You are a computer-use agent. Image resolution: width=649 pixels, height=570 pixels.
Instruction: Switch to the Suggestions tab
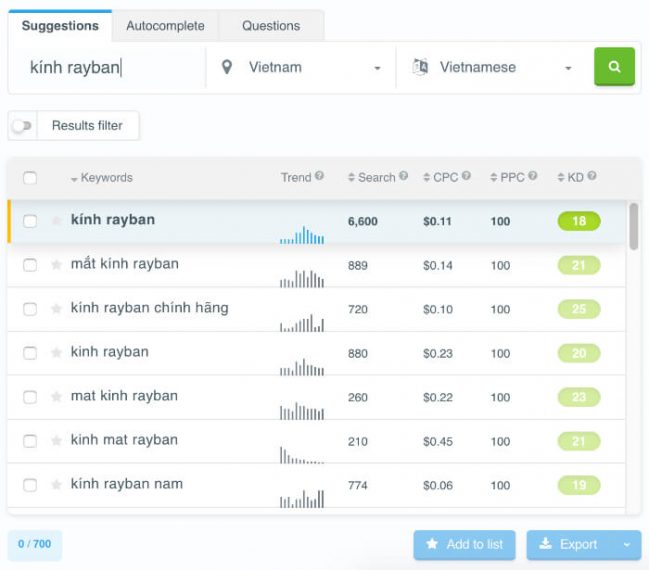click(60, 26)
